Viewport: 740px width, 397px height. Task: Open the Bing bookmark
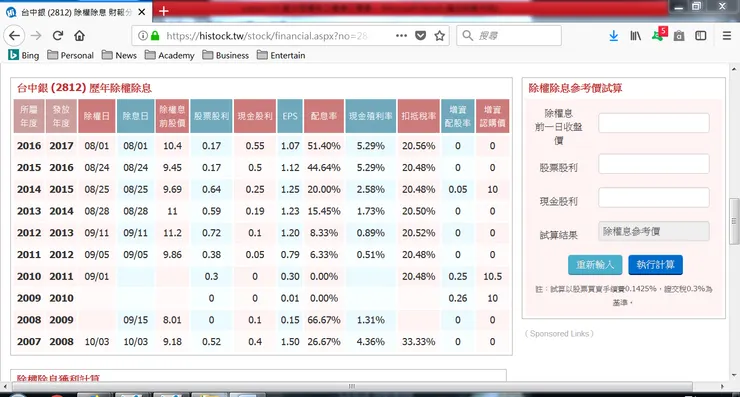24,55
